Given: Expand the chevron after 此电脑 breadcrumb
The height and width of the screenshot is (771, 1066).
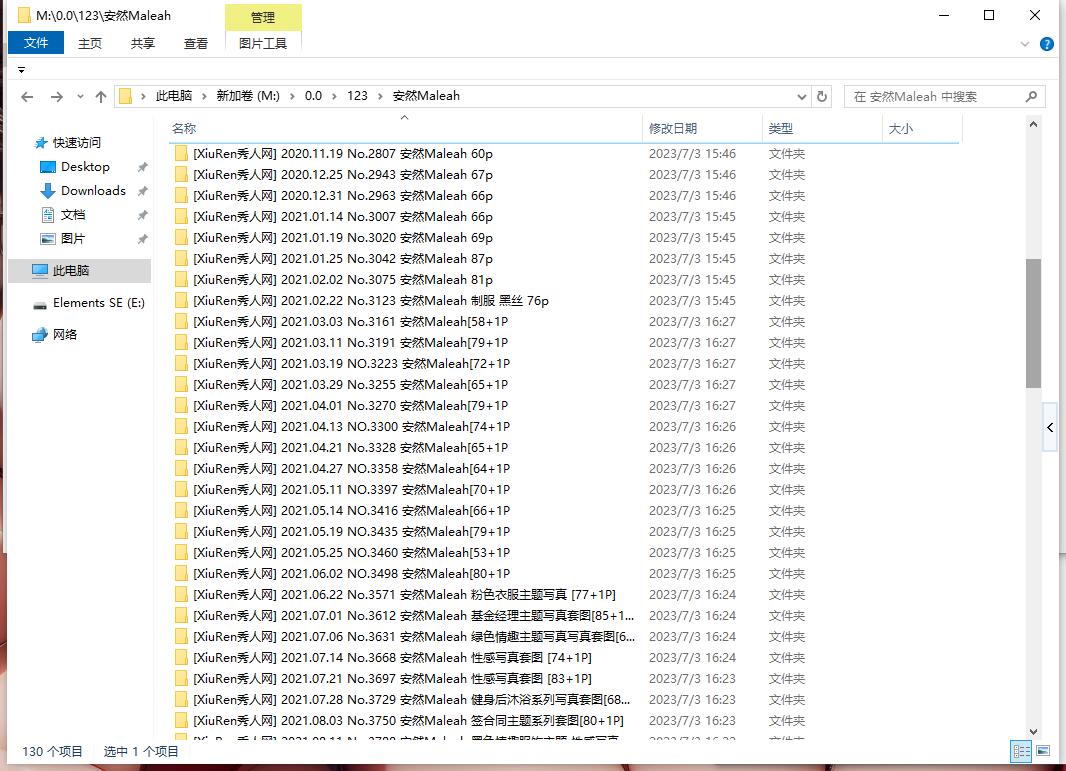Looking at the screenshot, I should [204, 97].
